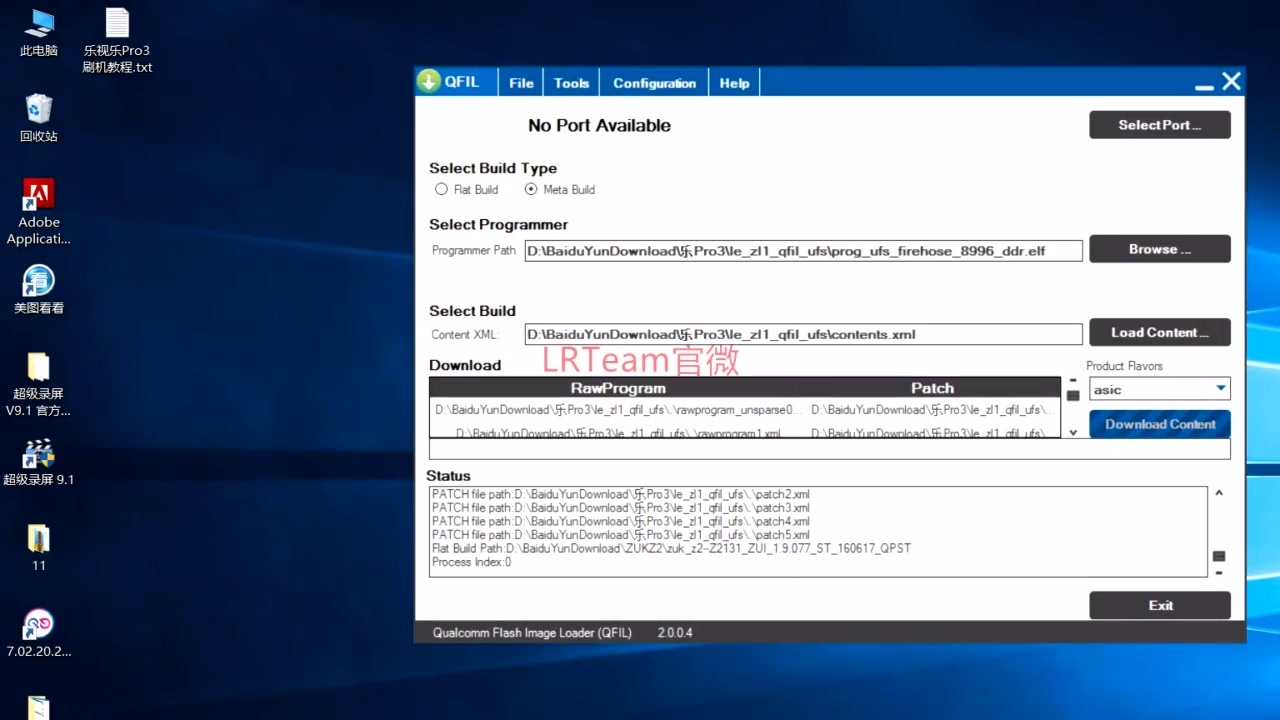Select the rawprogram_unsparse0 row in Download list
The image size is (1280, 720).
(x=745, y=410)
